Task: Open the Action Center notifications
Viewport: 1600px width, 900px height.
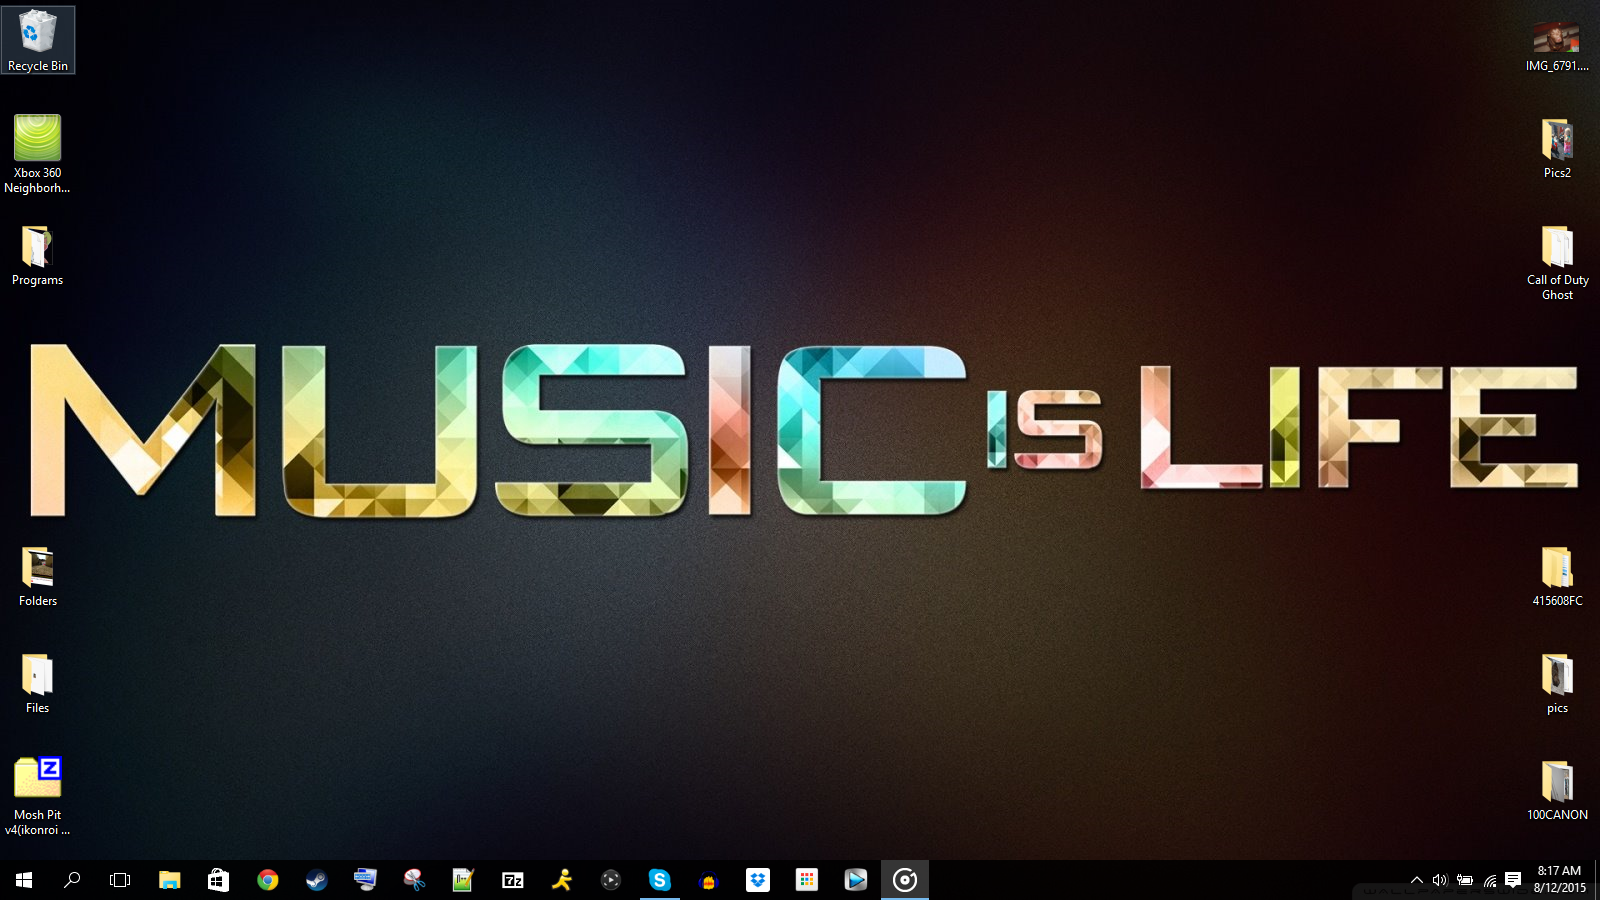Action: (x=1513, y=880)
